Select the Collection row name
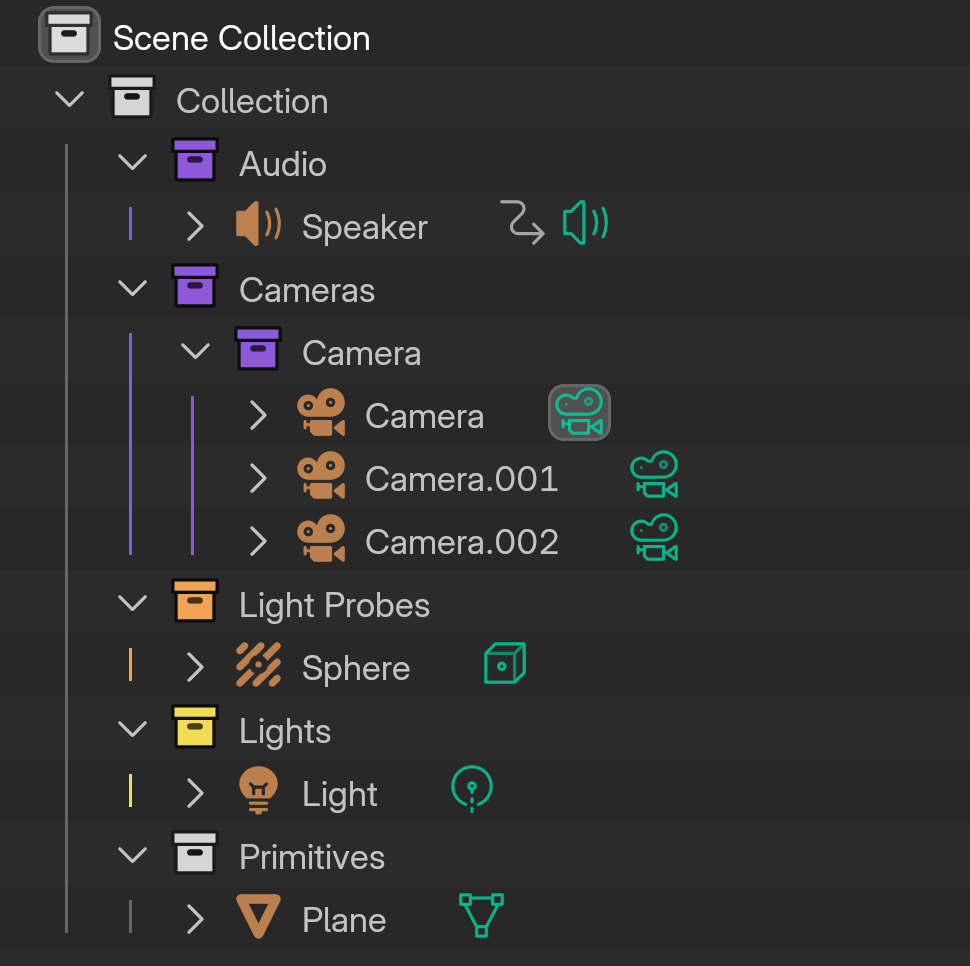This screenshot has width=970, height=966. [x=252, y=101]
